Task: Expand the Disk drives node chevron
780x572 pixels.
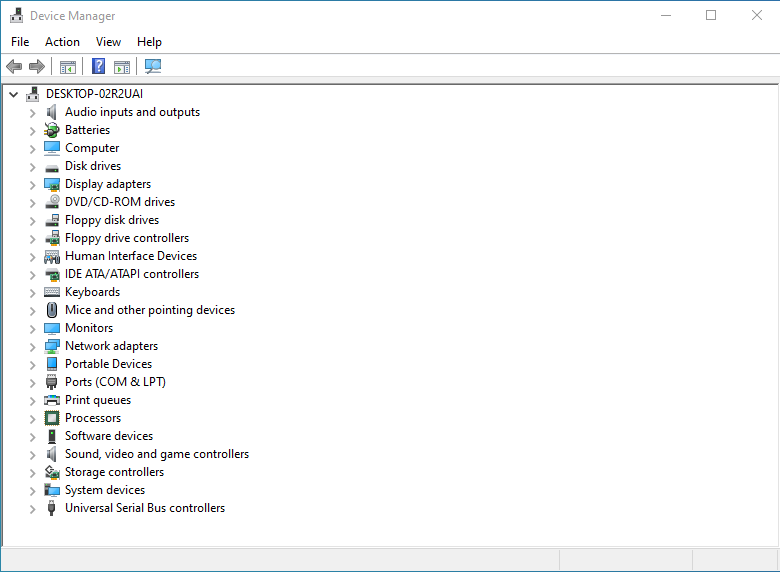Action: tap(32, 167)
